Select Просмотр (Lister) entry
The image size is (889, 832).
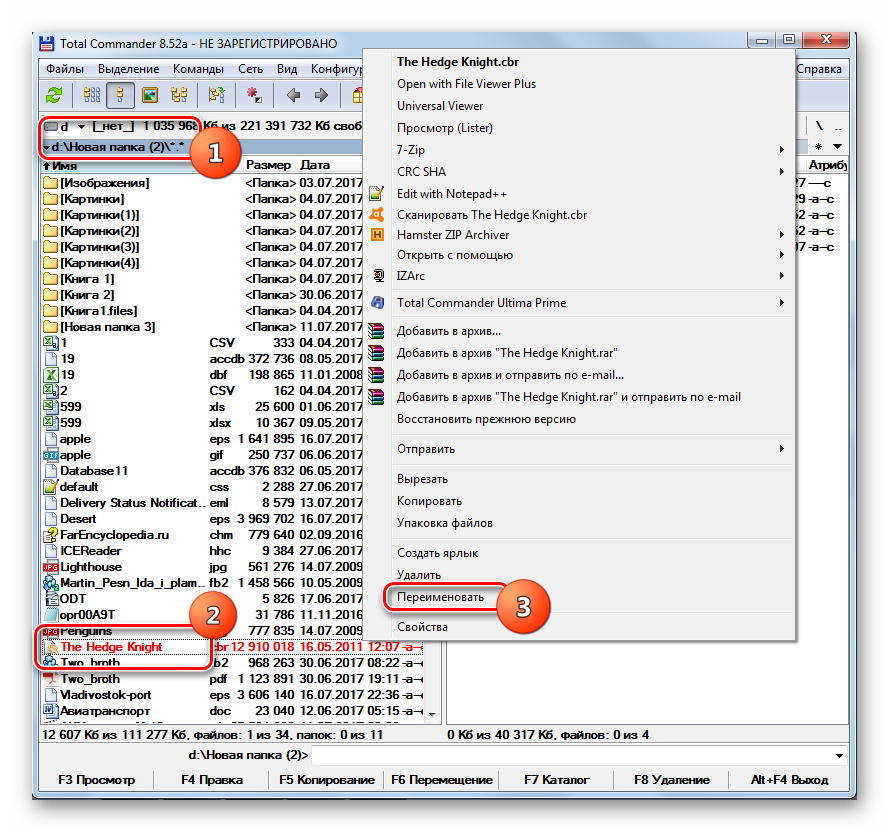point(444,128)
